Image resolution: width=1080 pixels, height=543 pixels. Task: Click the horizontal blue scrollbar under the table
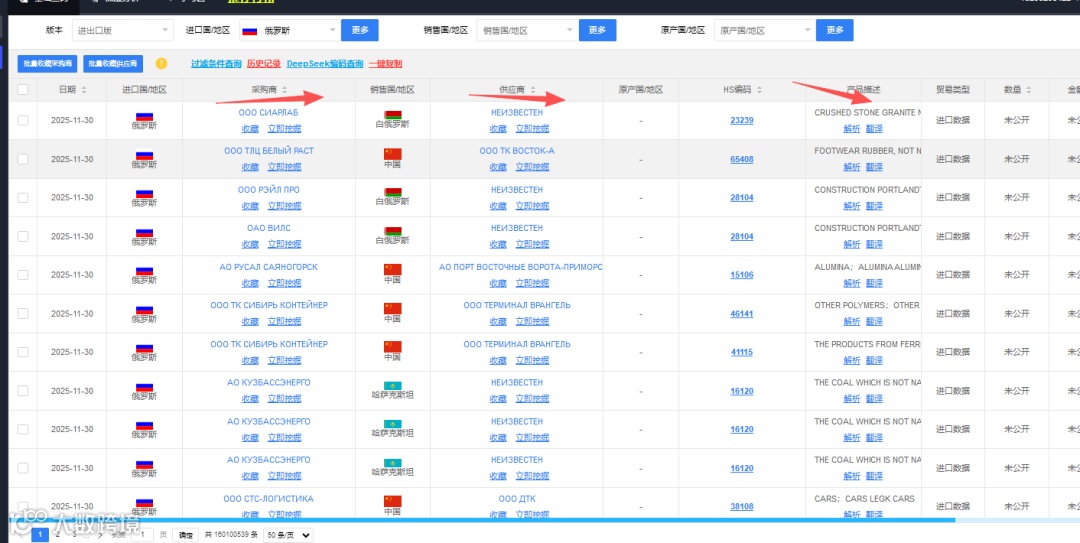(x=482, y=520)
